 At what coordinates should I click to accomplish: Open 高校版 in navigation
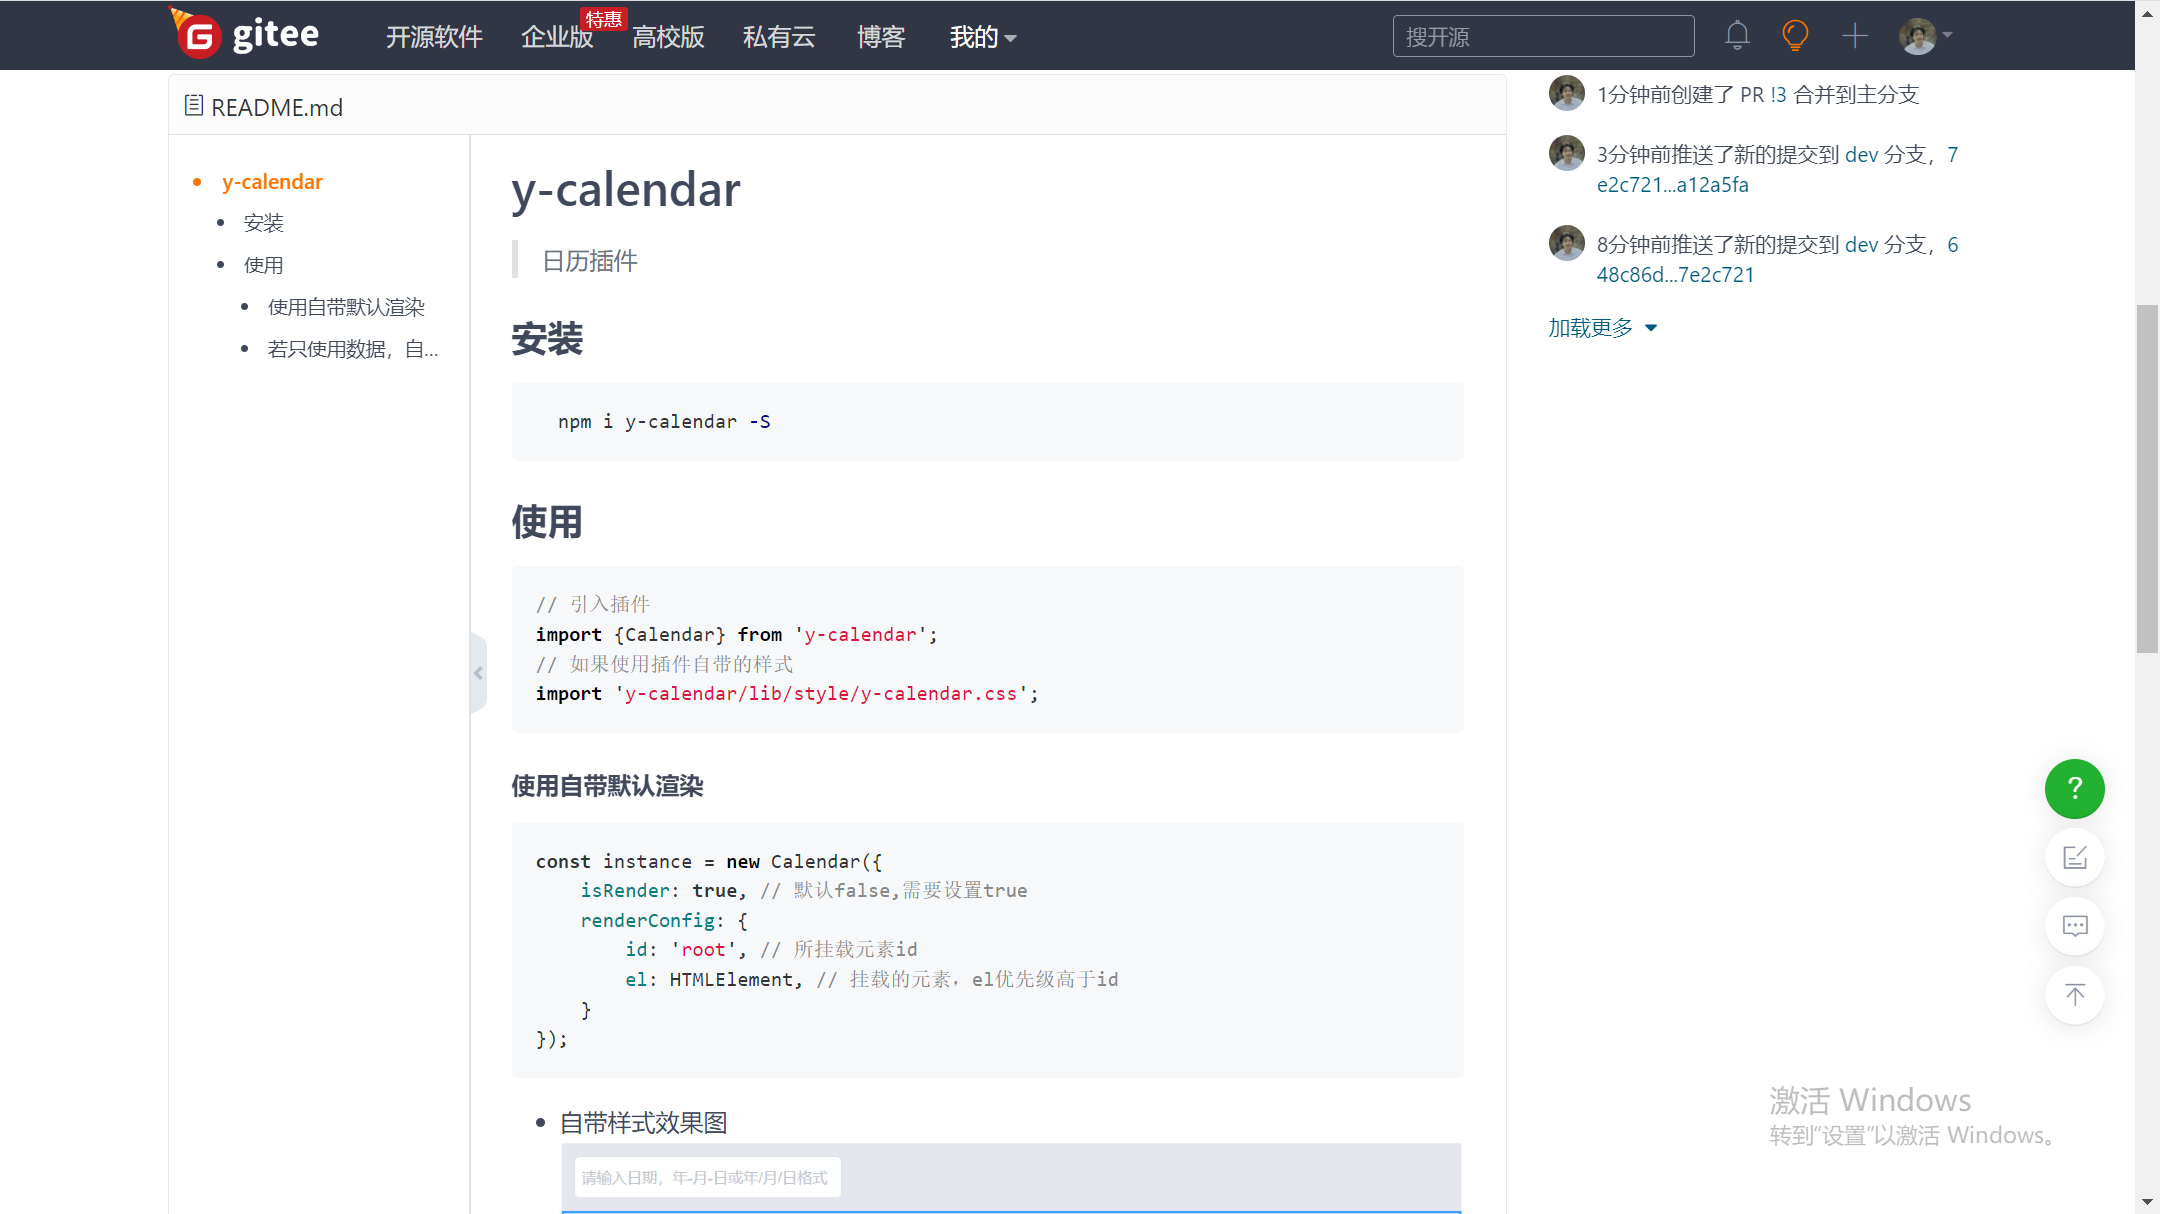(668, 37)
